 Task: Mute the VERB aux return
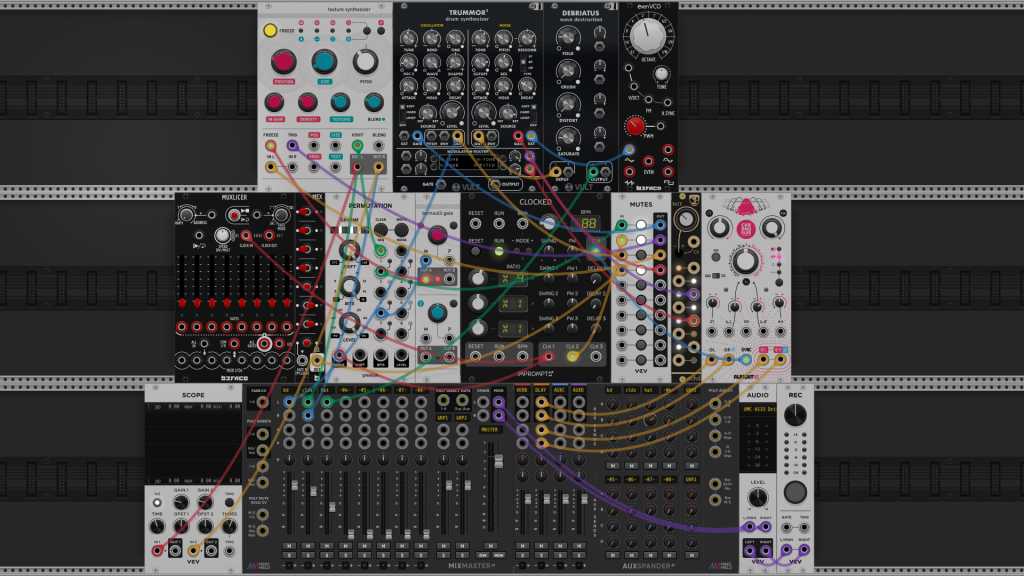(522, 545)
